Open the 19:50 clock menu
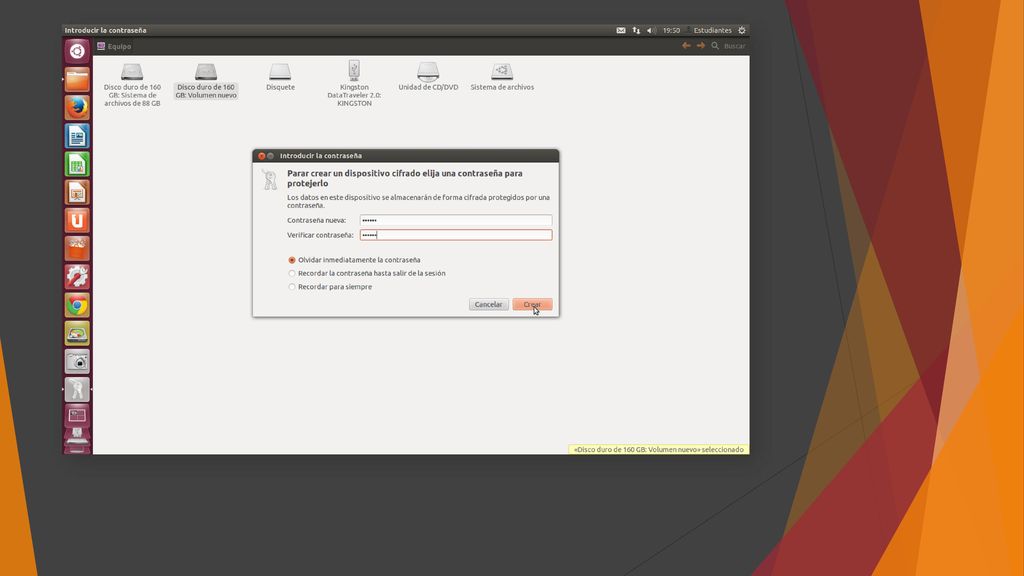Screen dimensions: 1024x576 (671, 30)
